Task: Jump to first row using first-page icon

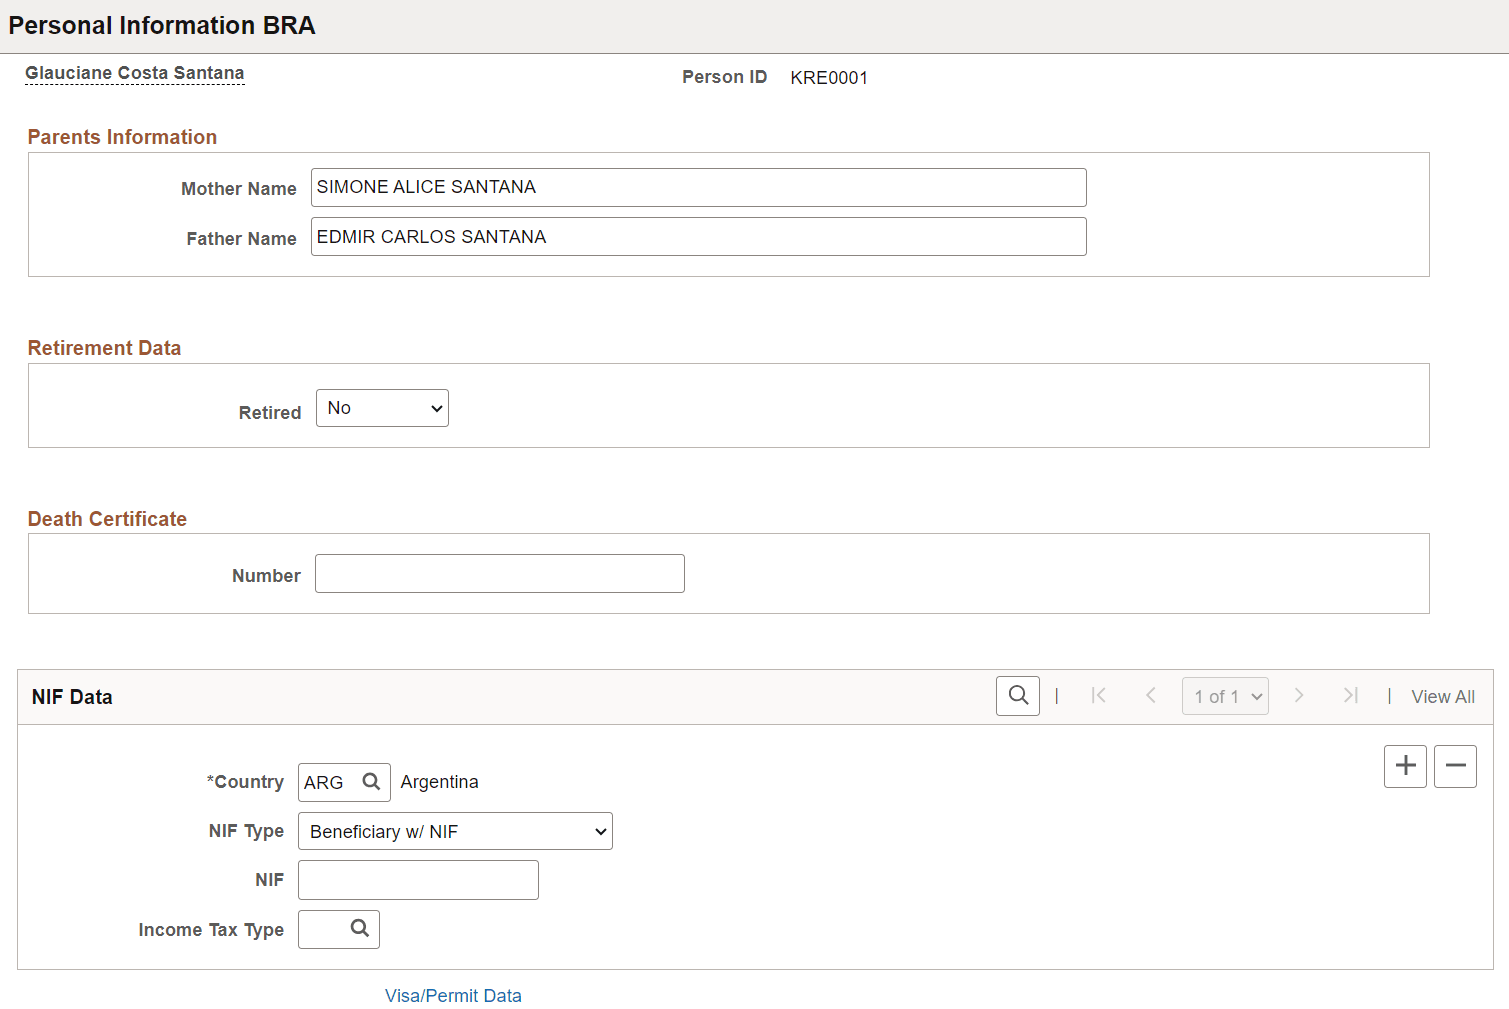Action: point(1098,695)
